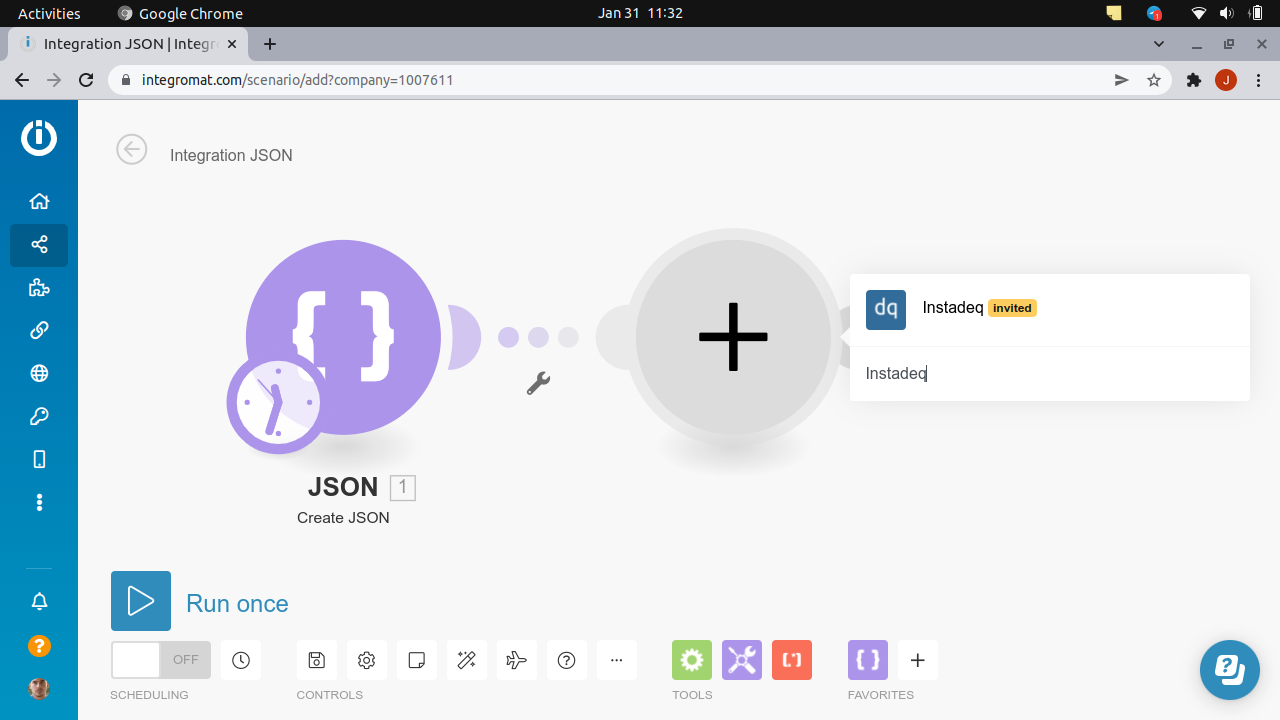Open orange help question mark in sidebar
Viewport: 1280px width, 720px height.
pos(39,646)
